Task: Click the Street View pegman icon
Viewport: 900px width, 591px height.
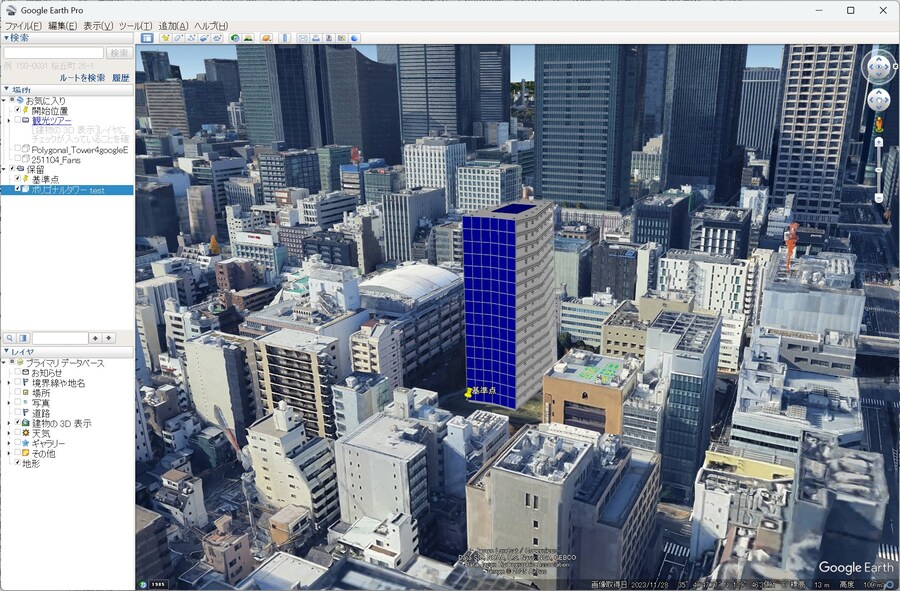Action: (879, 125)
